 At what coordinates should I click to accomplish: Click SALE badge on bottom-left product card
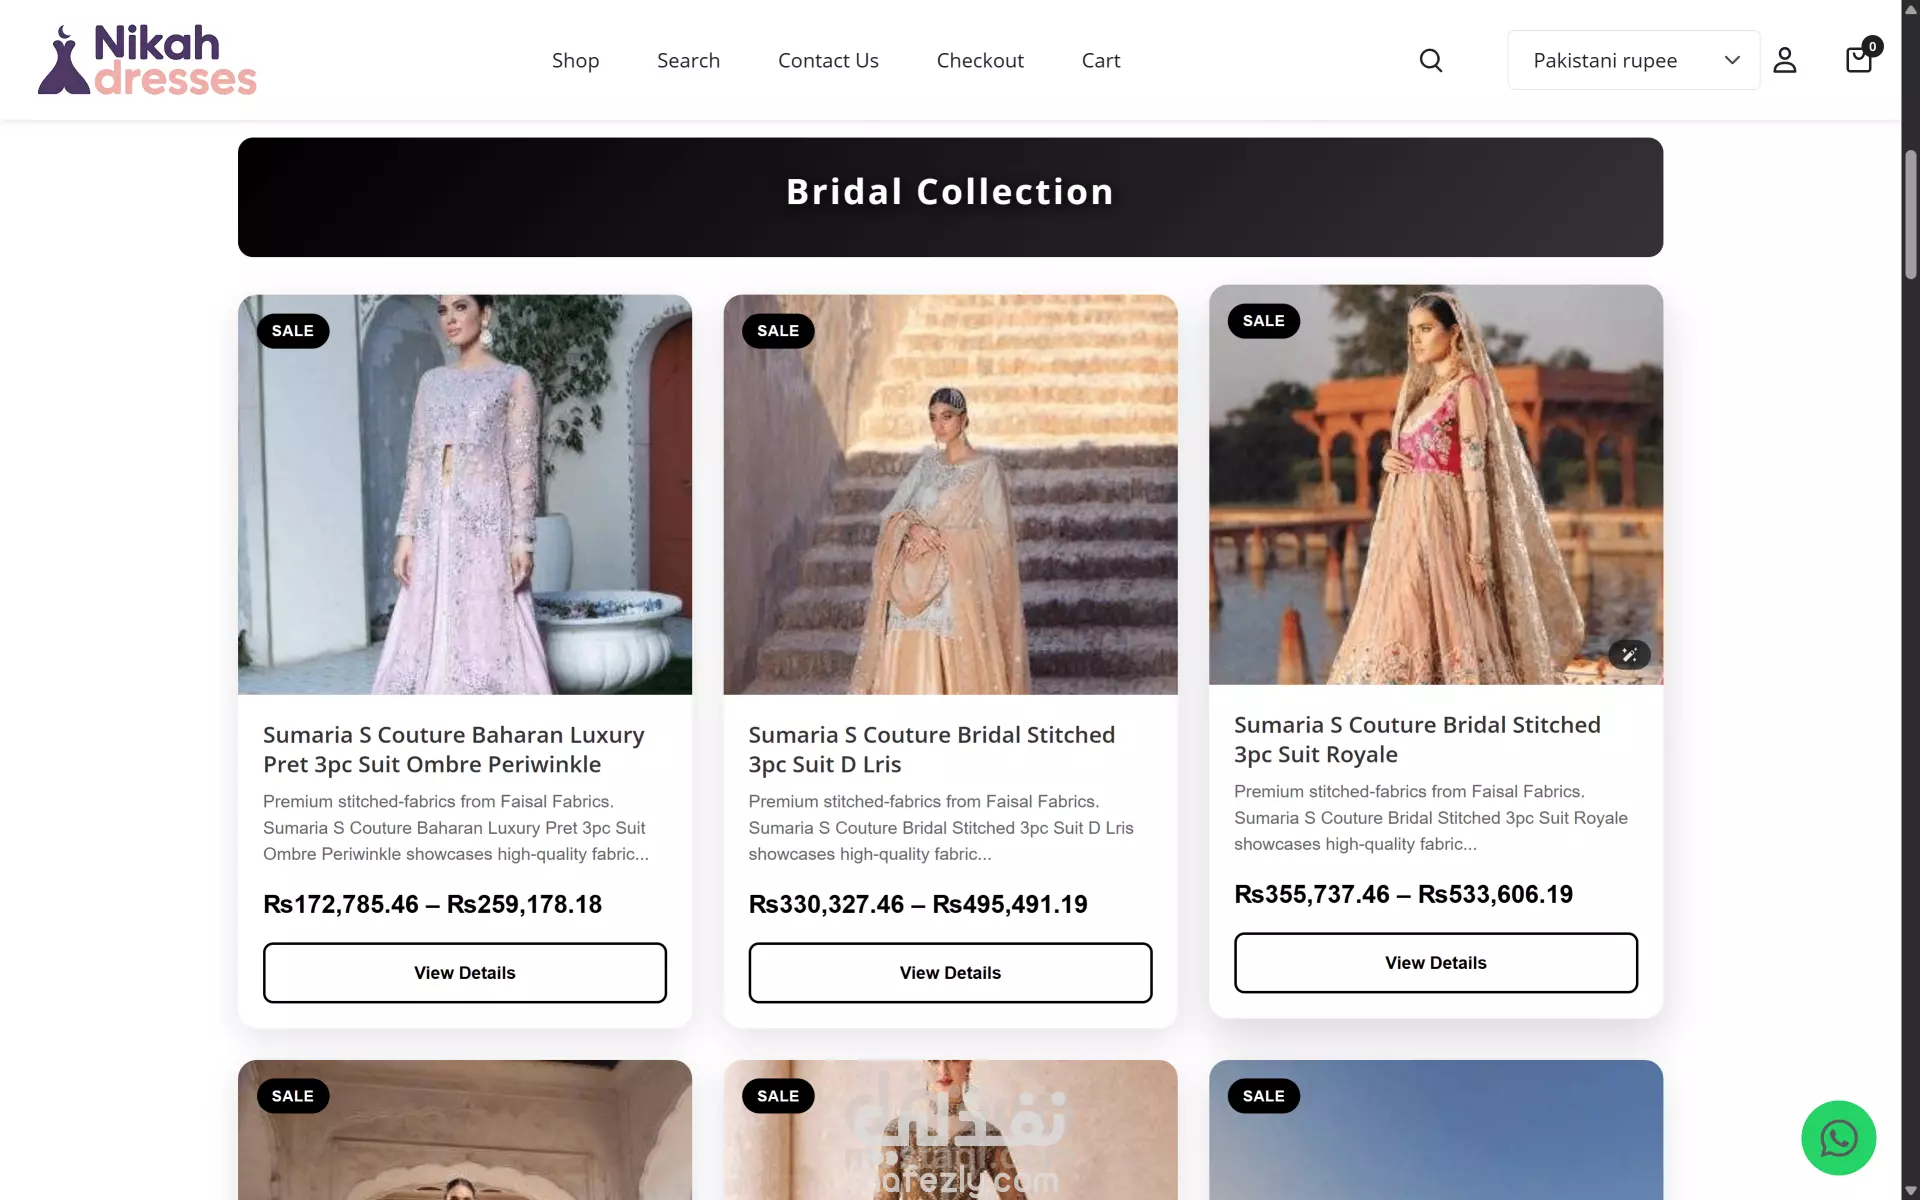click(293, 1096)
